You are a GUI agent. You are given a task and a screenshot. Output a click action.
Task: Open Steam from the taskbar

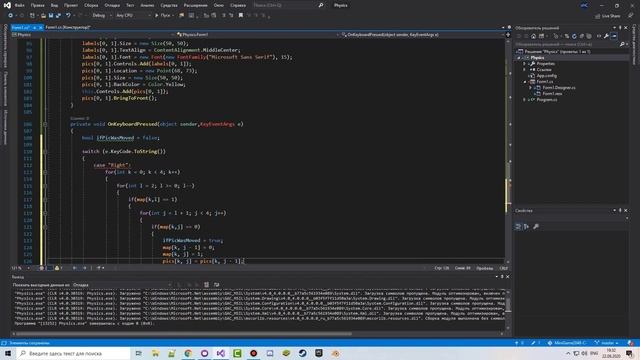pyautogui.click(x=302, y=353)
